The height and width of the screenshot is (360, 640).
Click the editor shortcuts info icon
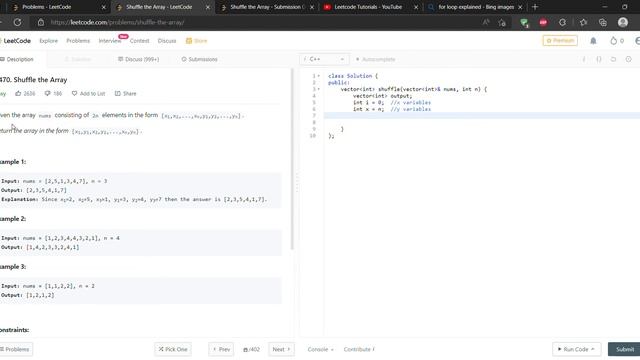pos(584,59)
